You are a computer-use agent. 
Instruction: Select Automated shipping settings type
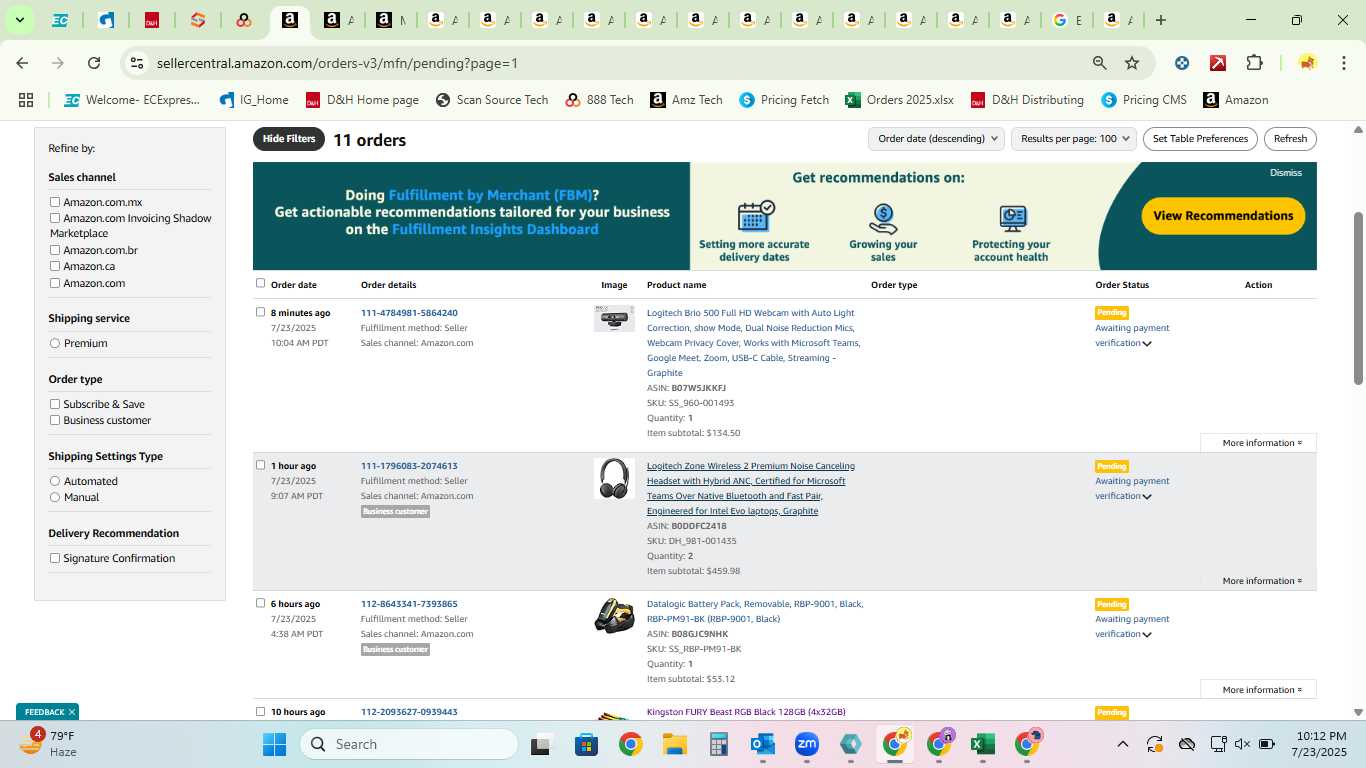[x=55, y=481]
